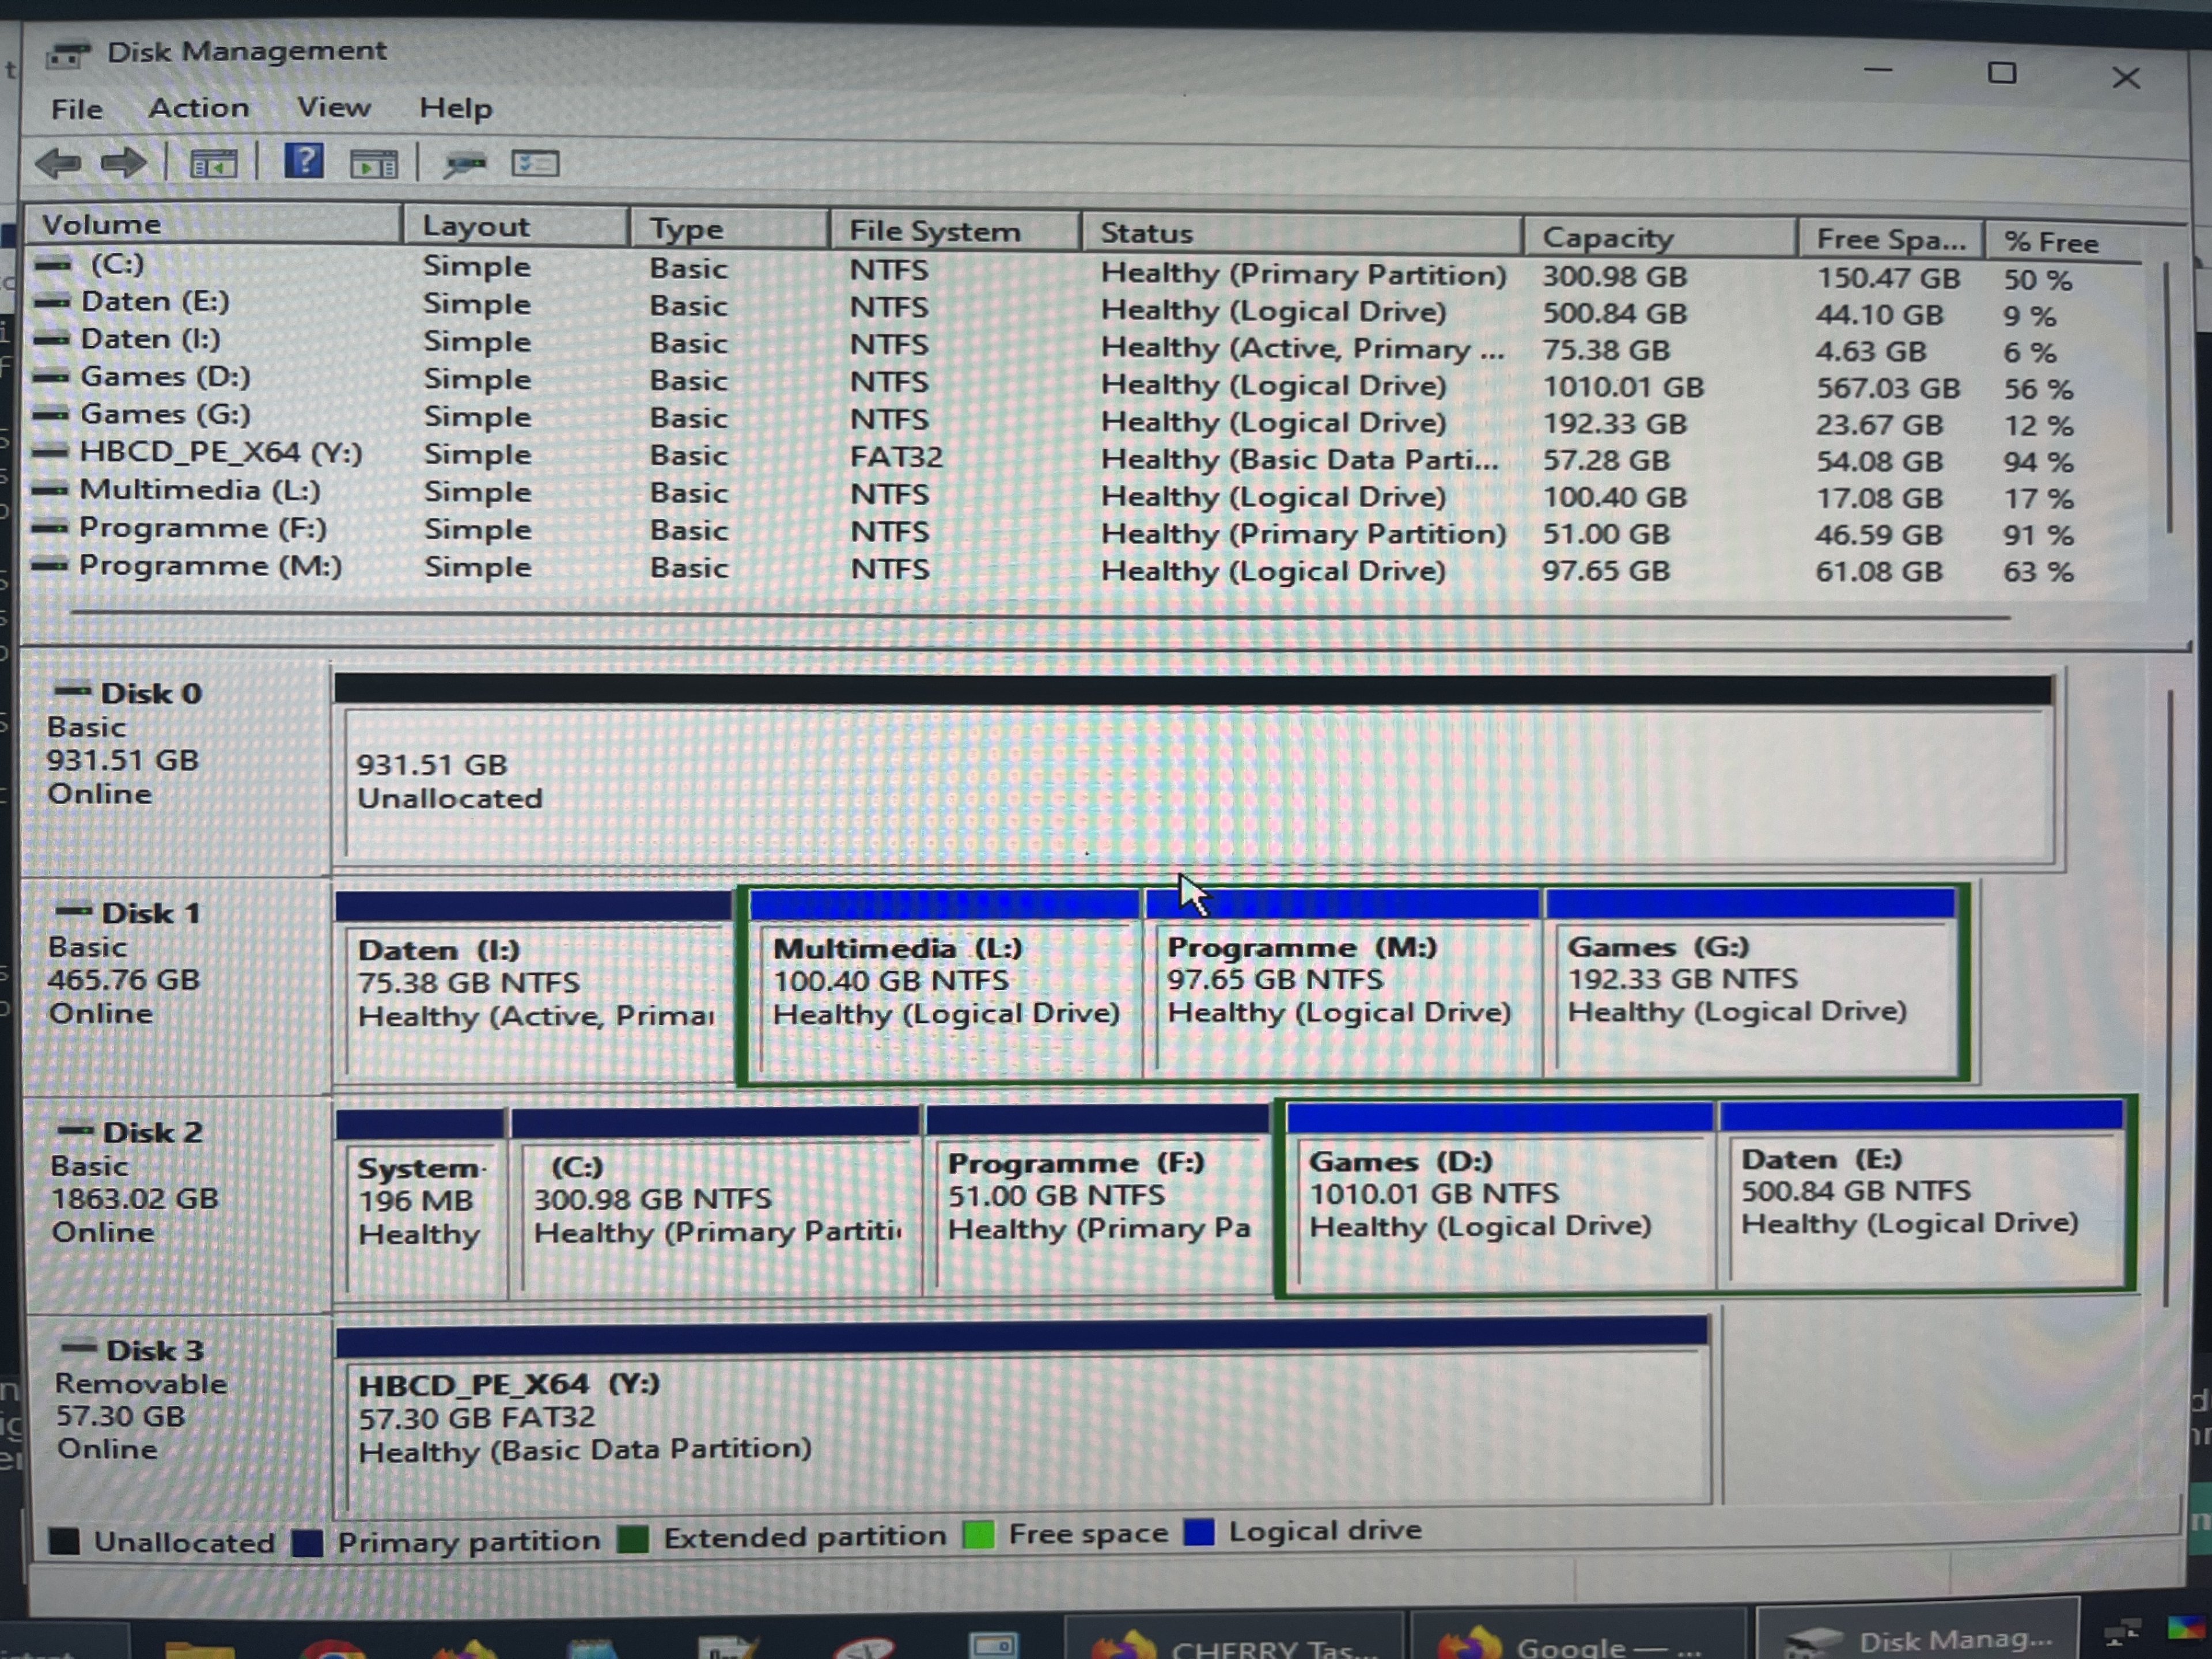Open the Action menu
Screen dimensions: 2212x1659
coord(199,108)
